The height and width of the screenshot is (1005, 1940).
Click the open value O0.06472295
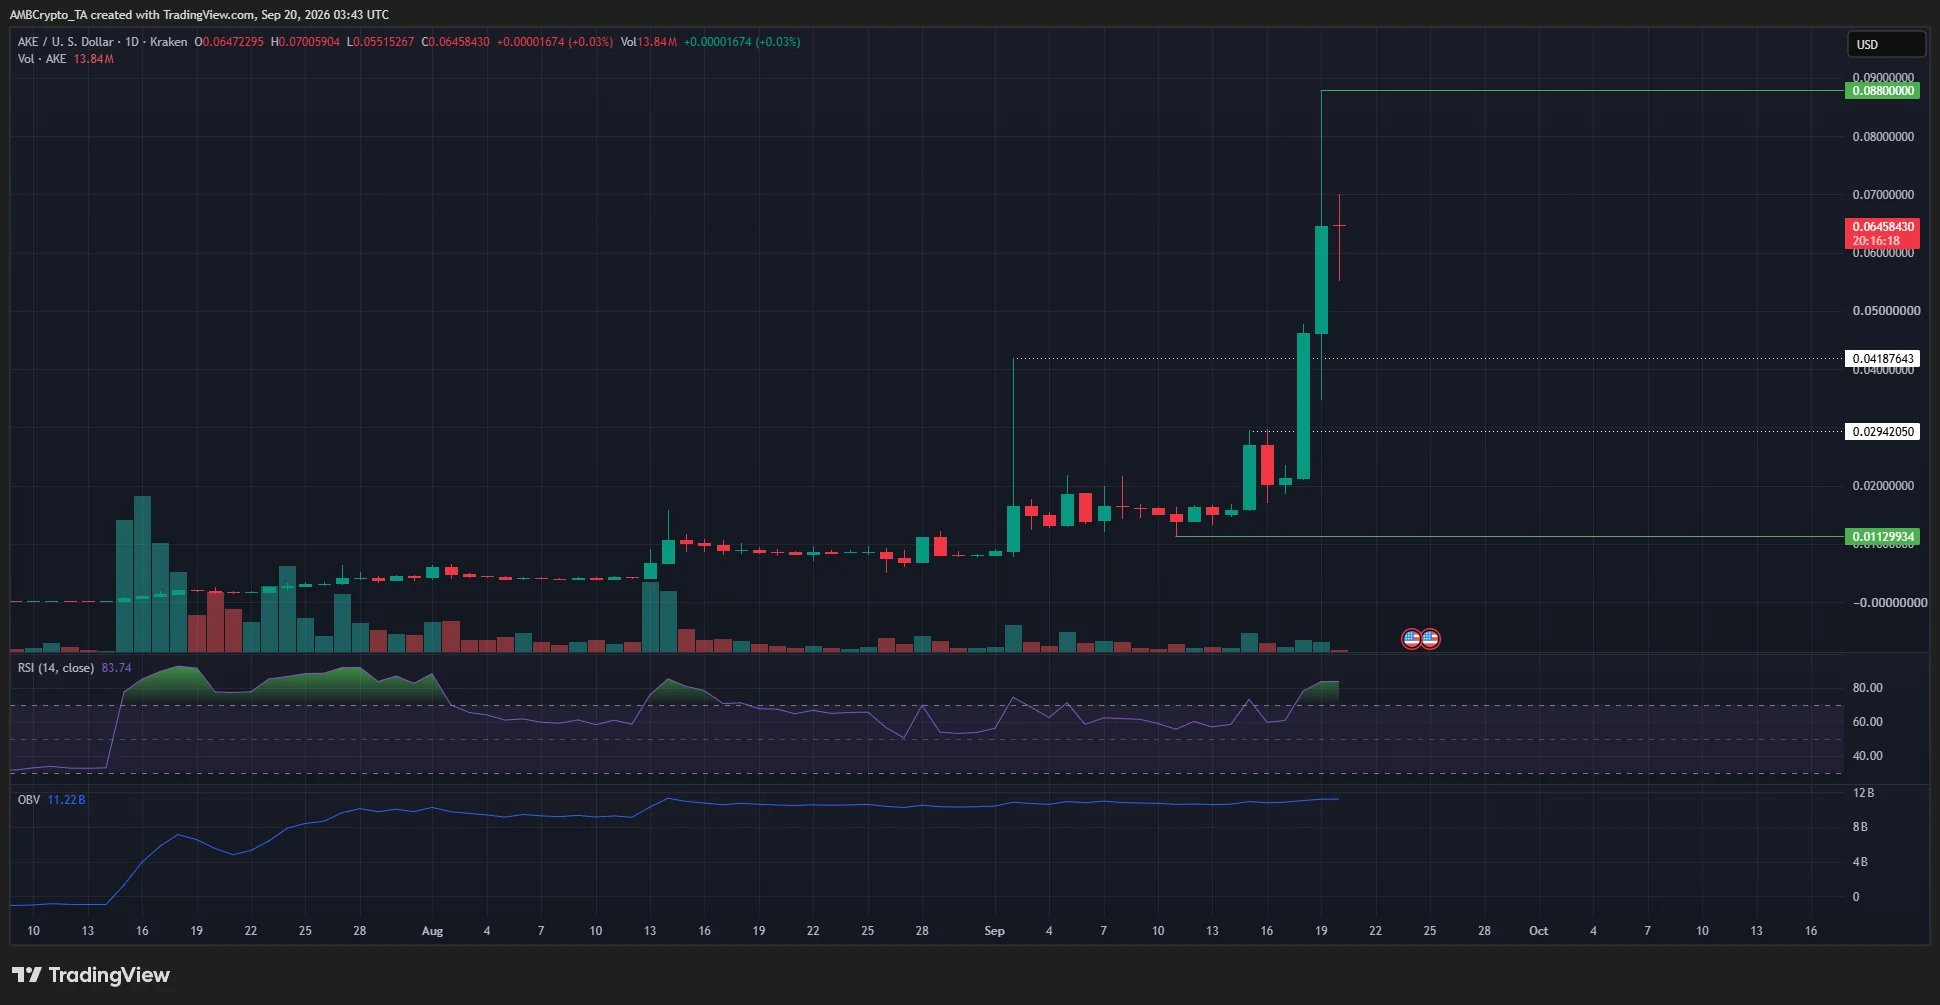229,42
